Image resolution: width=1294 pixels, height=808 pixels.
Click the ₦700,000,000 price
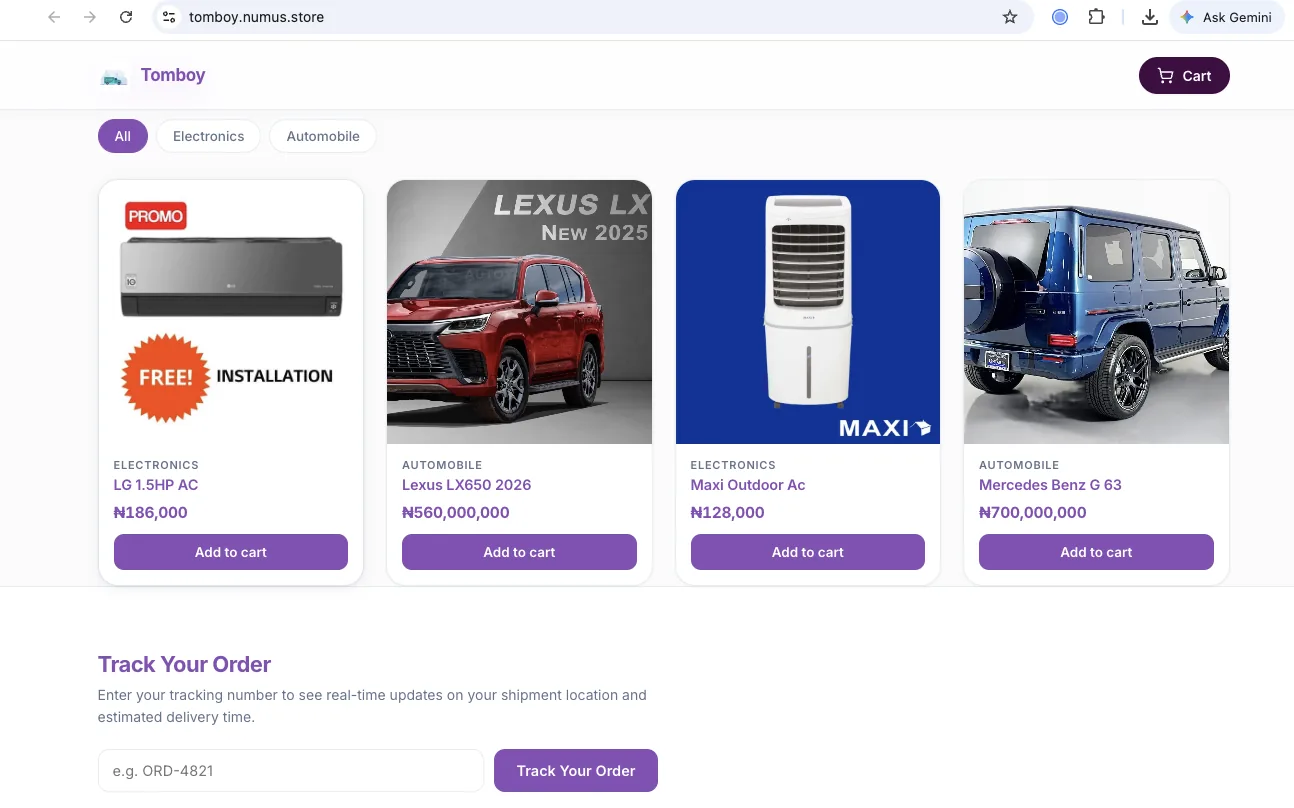click(1033, 513)
